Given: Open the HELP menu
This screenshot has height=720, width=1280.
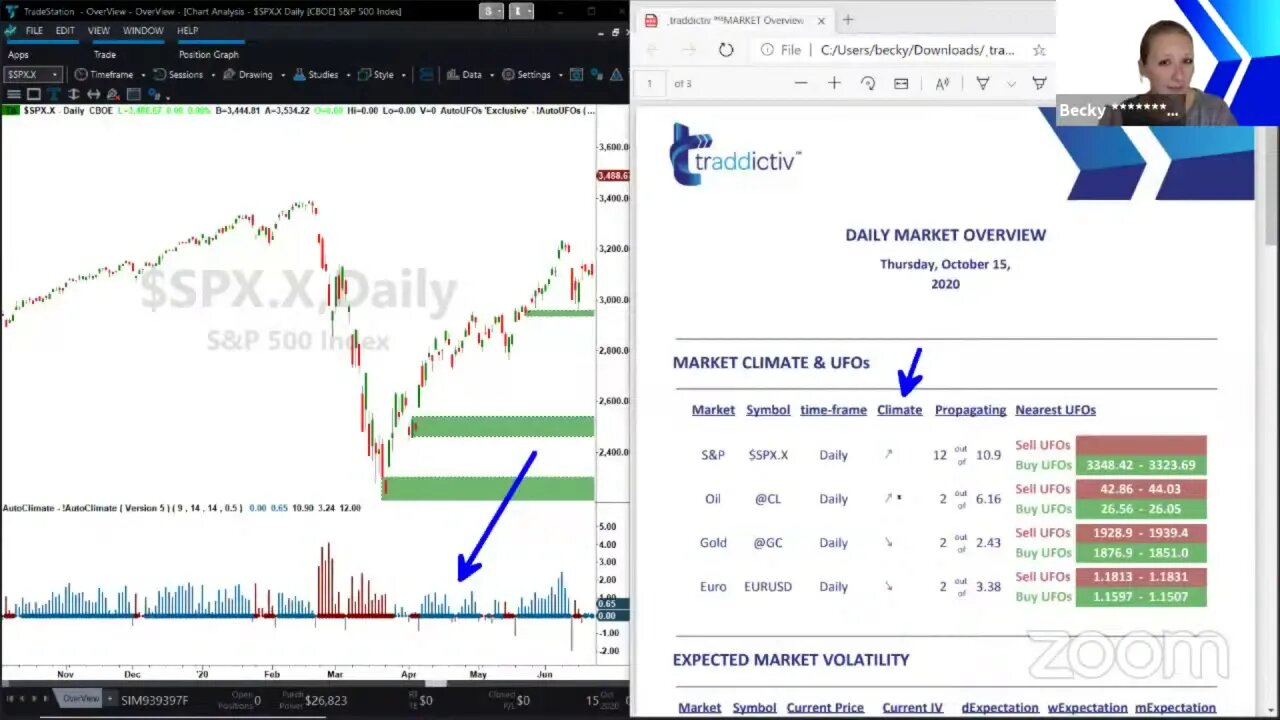Looking at the screenshot, I should [x=188, y=31].
